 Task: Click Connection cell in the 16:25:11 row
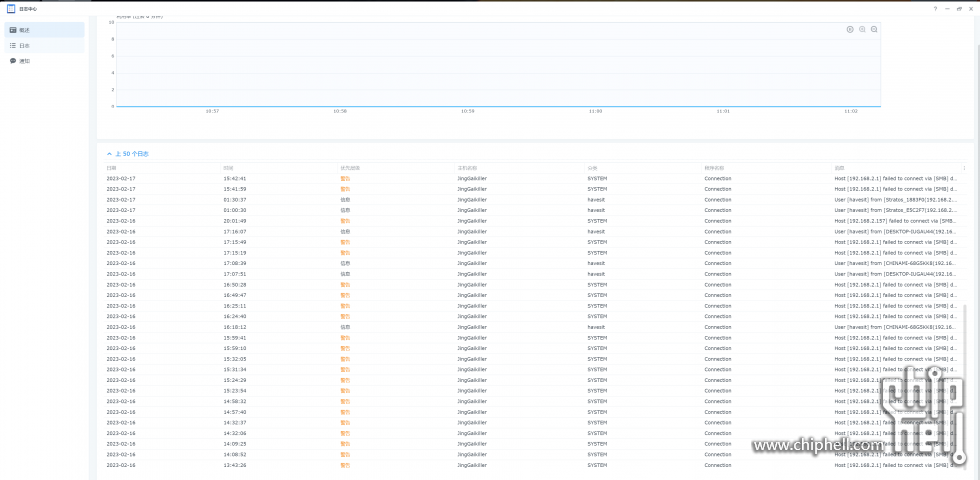click(718, 306)
